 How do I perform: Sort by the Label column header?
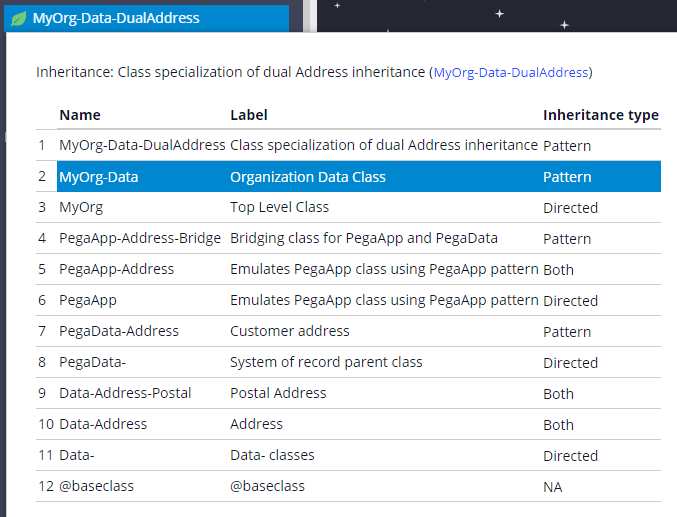pyautogui.click(x=249, y=115)
